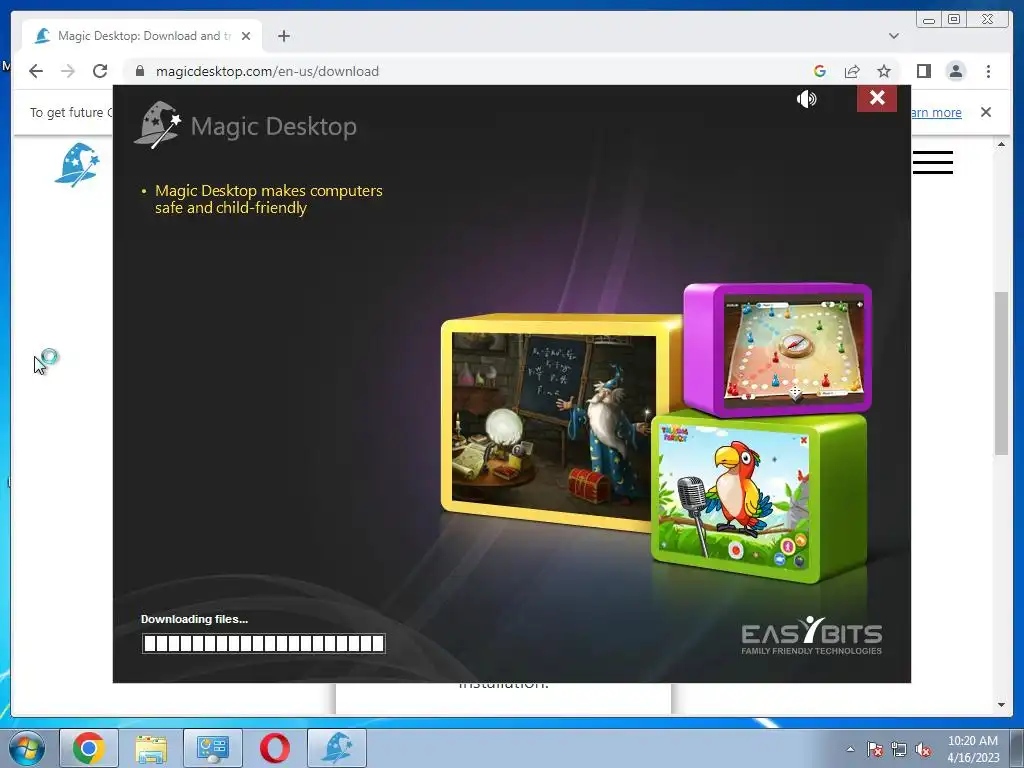The image size is (1024, 768).
Task: Click the taskbar clock showing 10:20 AM
Action: (972, 748)
